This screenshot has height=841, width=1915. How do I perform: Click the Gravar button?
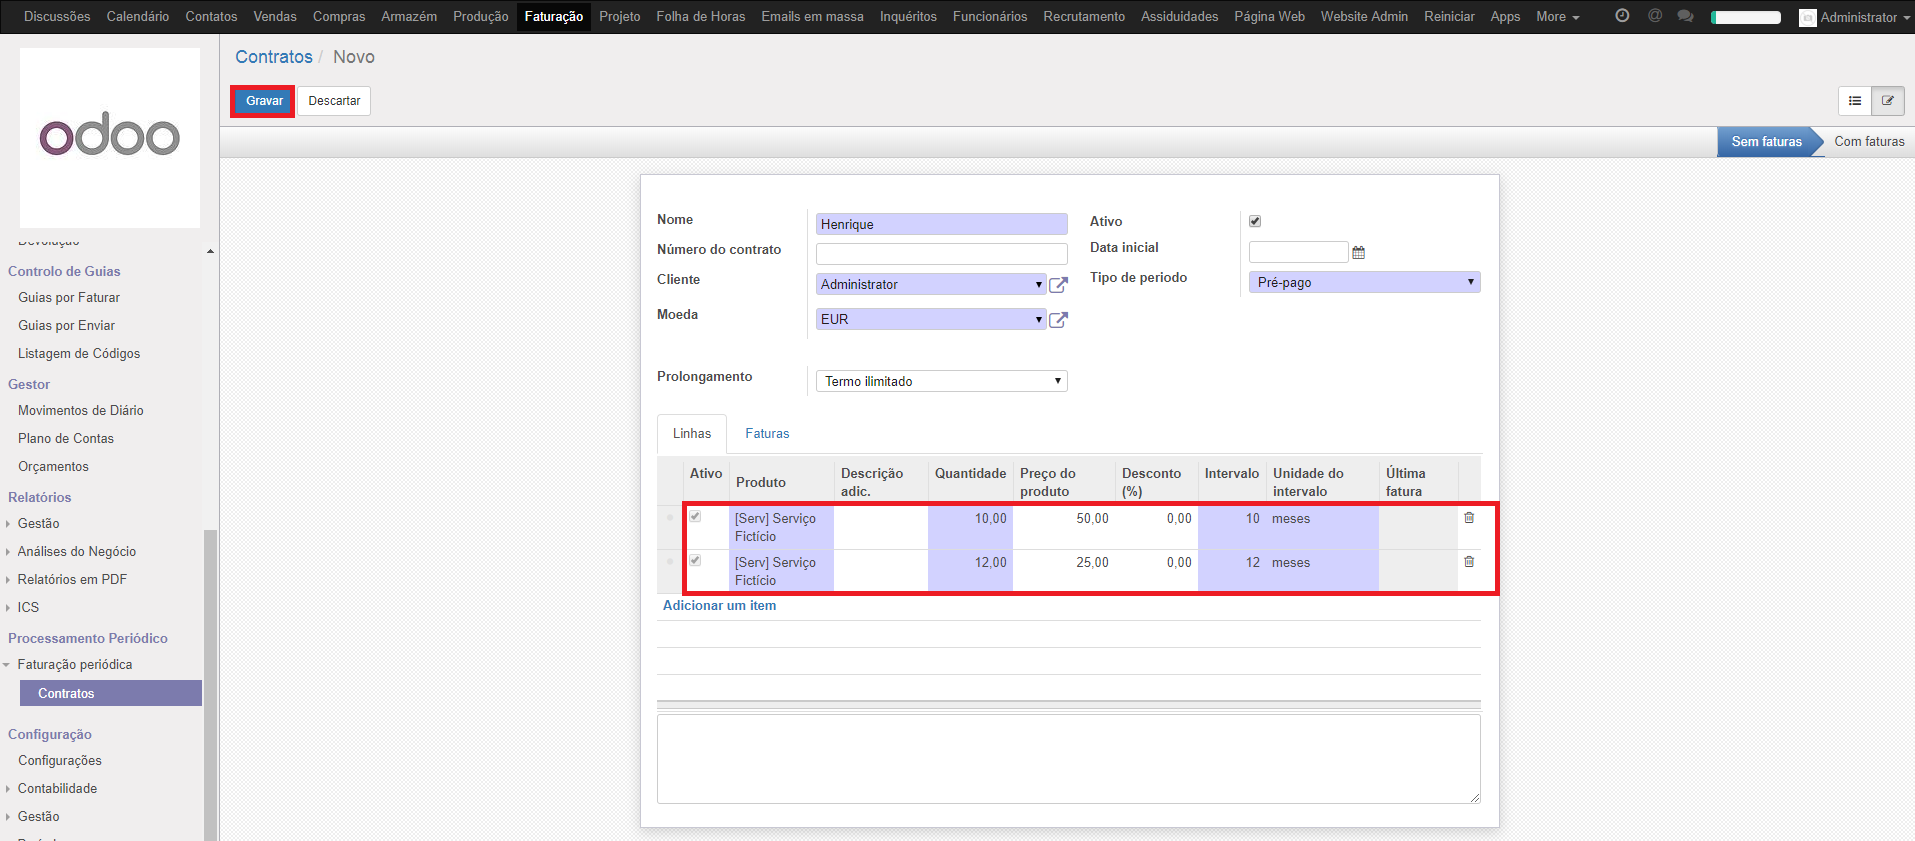click(x=264, y=101)
